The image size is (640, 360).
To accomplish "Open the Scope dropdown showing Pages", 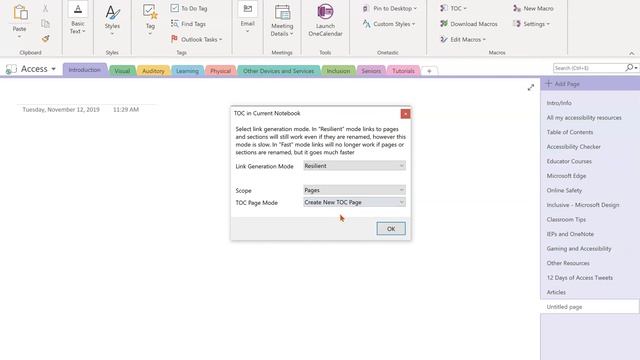I will tap(354, 190).
